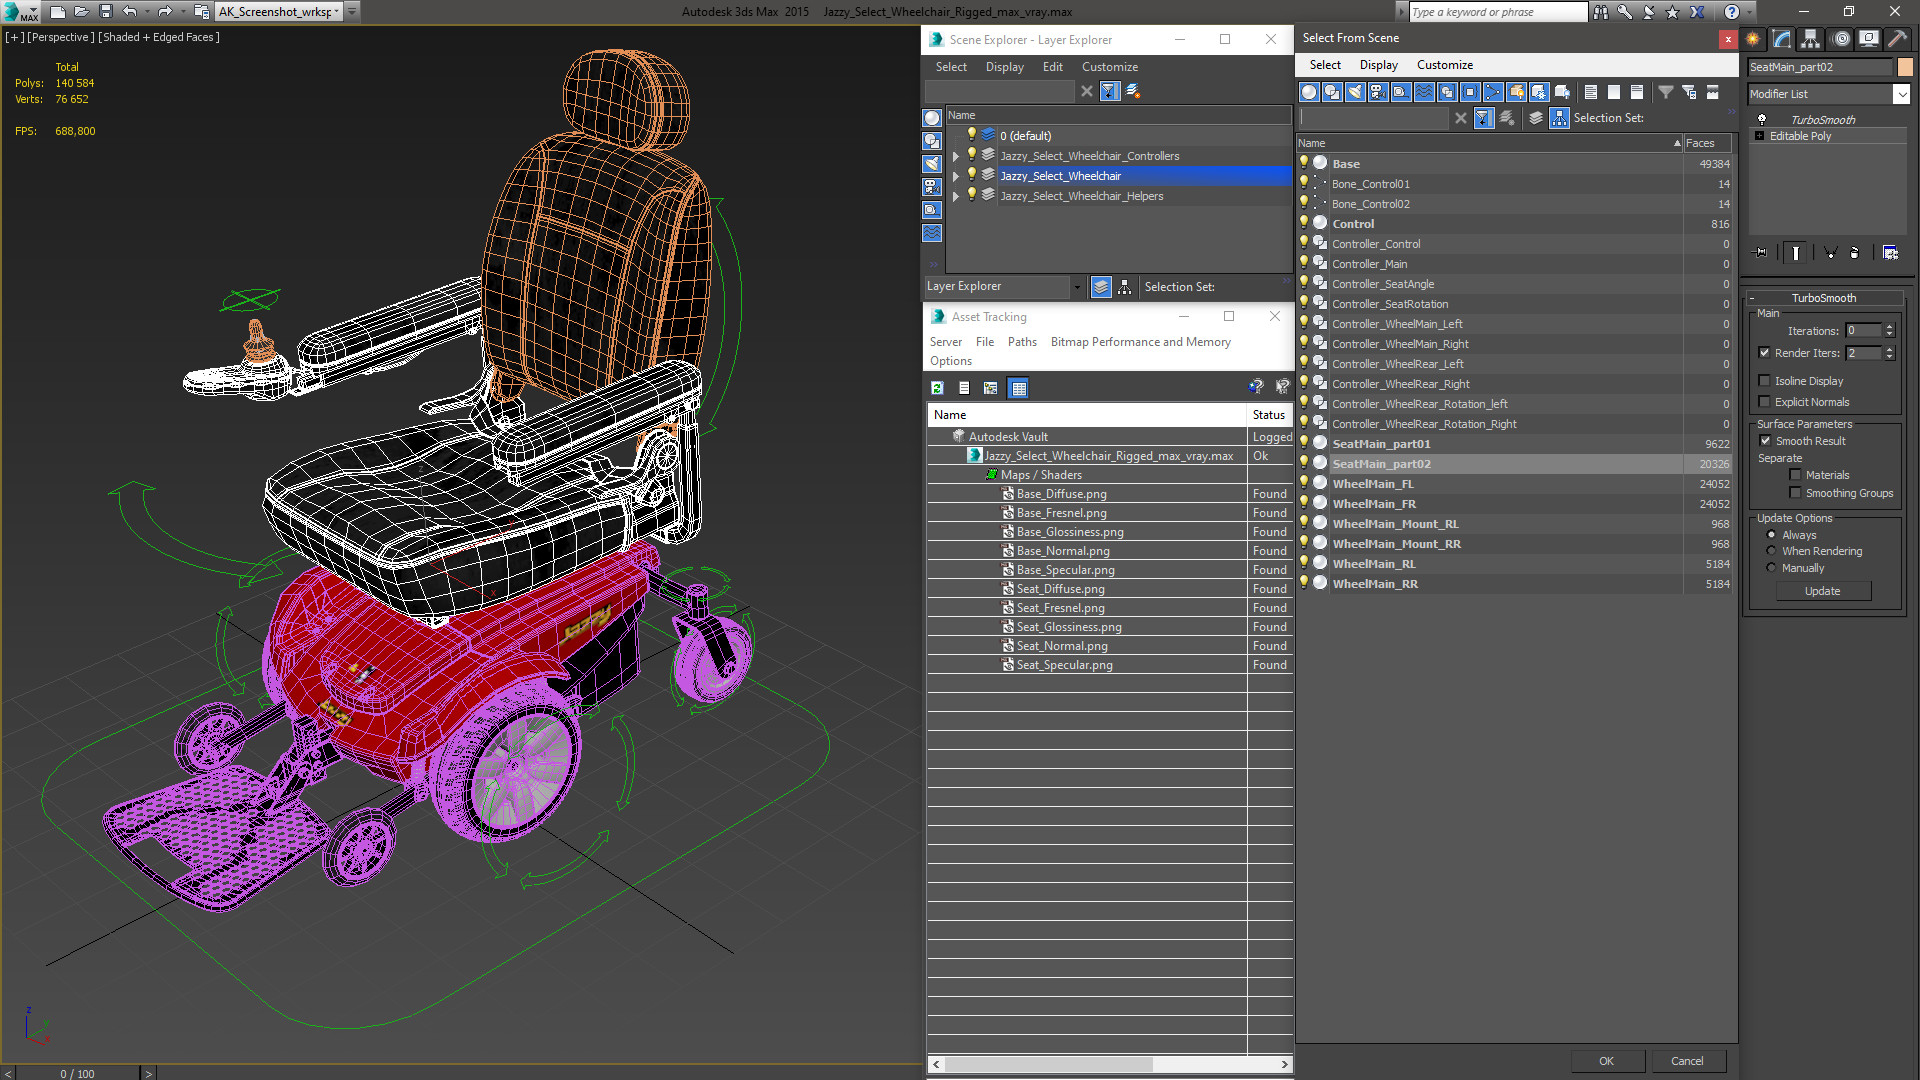Click the Select None icon in Select From Scene
Screen dimensions: 1920x1080
[x=1614, y=92]
